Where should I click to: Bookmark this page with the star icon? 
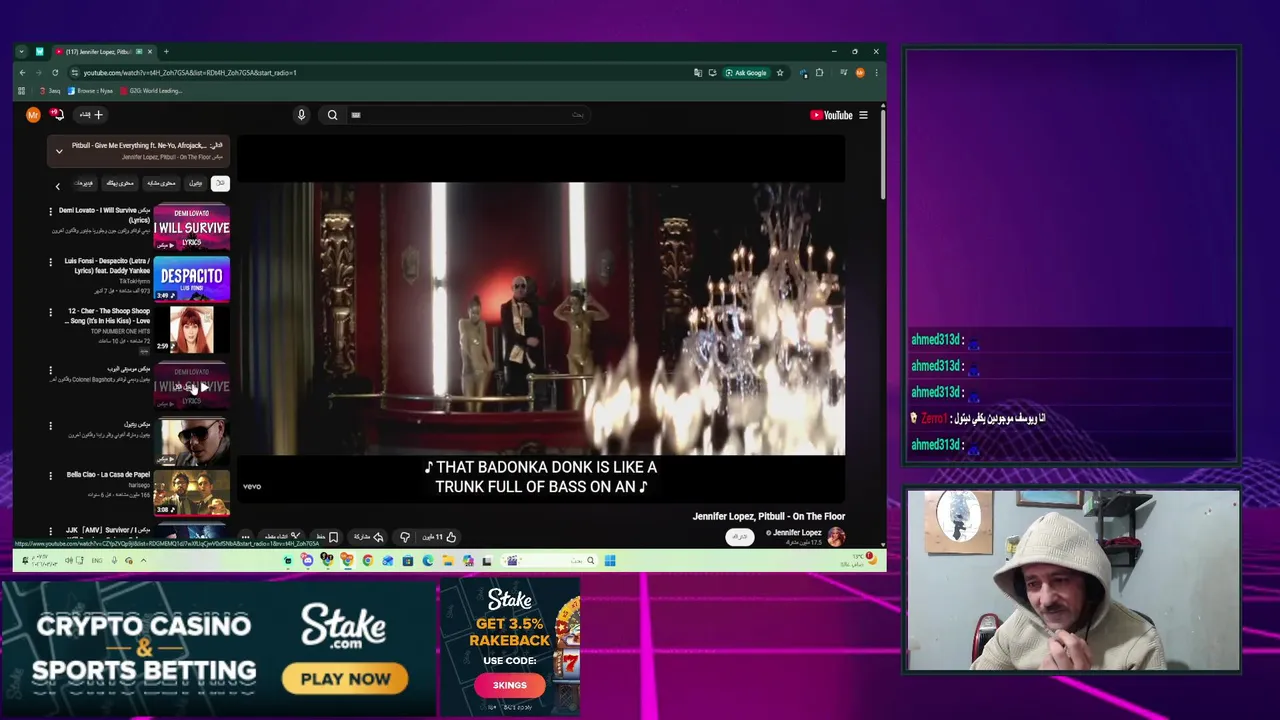780,73
